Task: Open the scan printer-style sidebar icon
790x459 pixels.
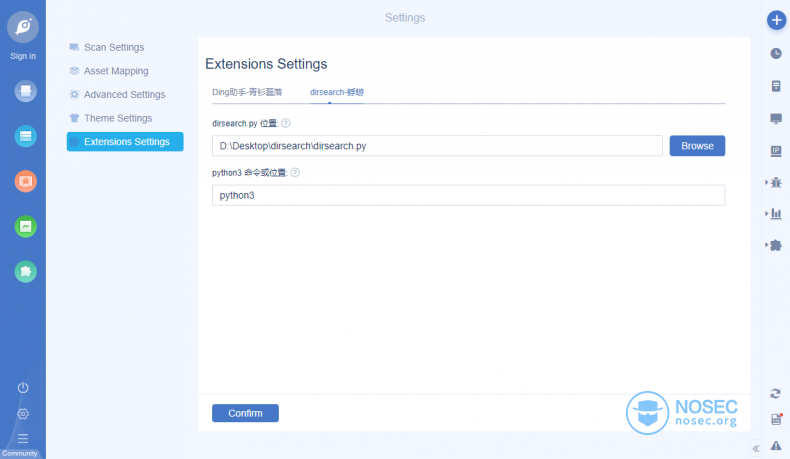Action: pos(25,91)
